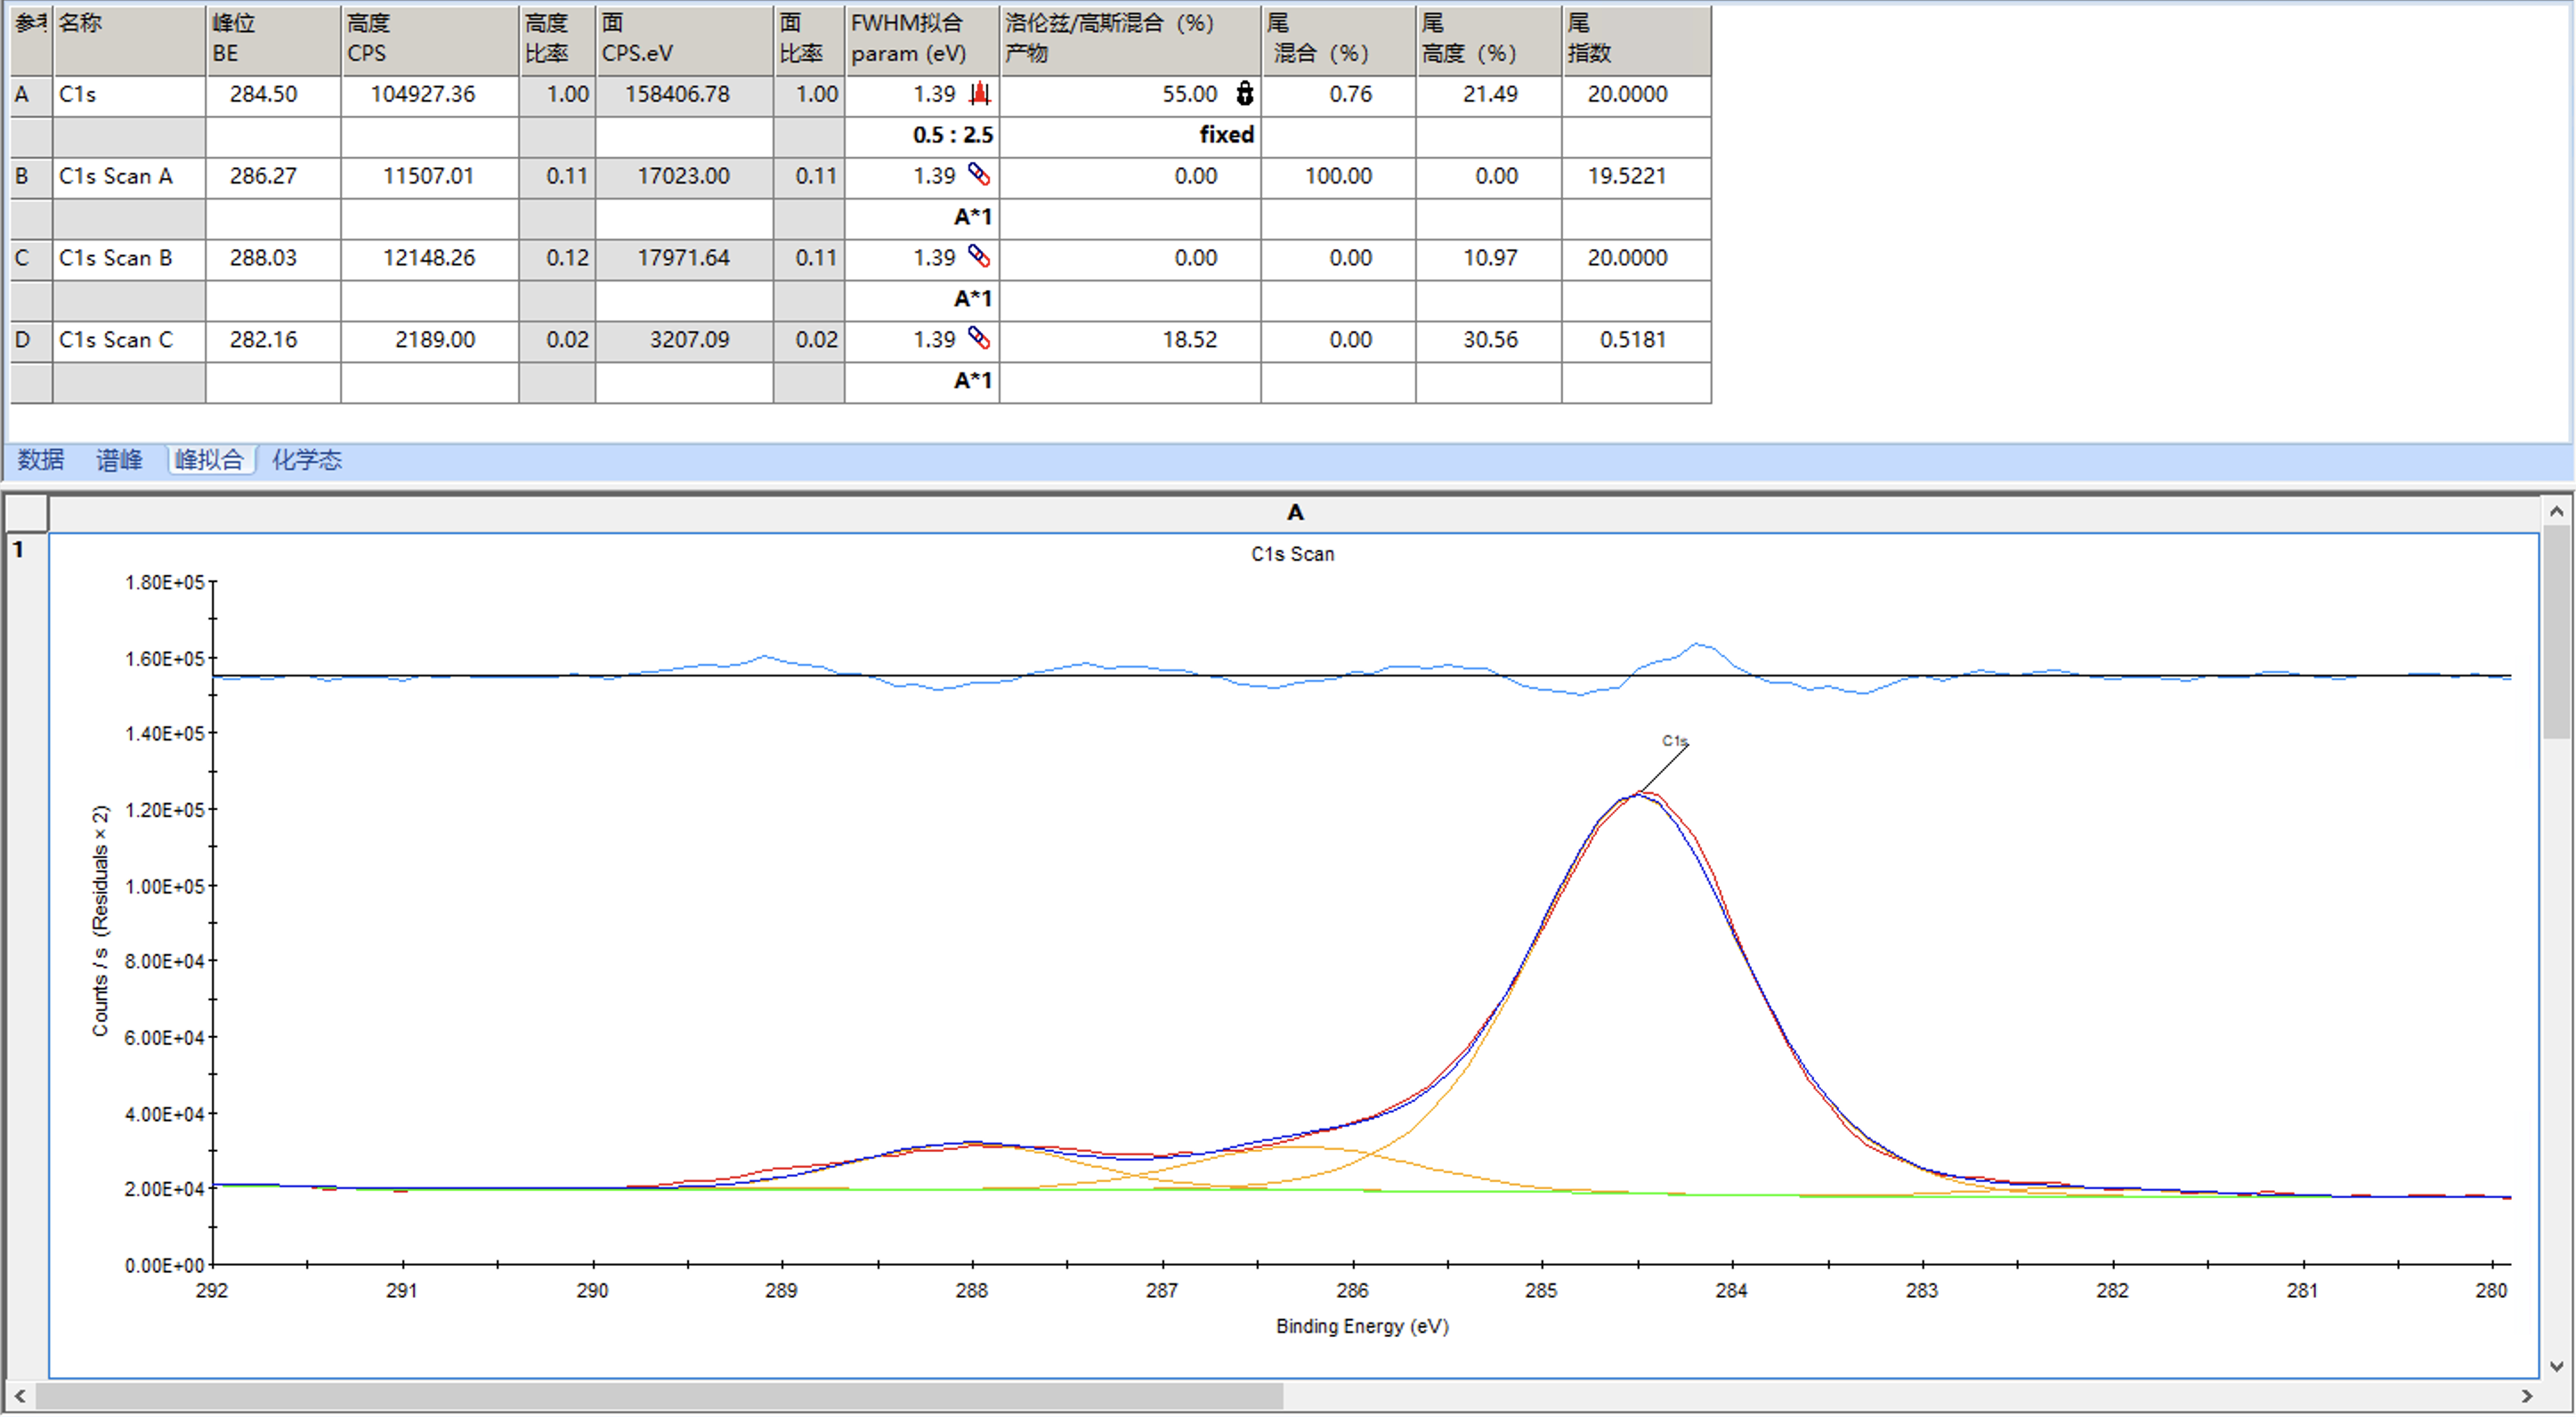The height and width of the screenshot is (1417, 2576).
Task: Click the link icon in C1s Scan A row
Action: [979, 175]
